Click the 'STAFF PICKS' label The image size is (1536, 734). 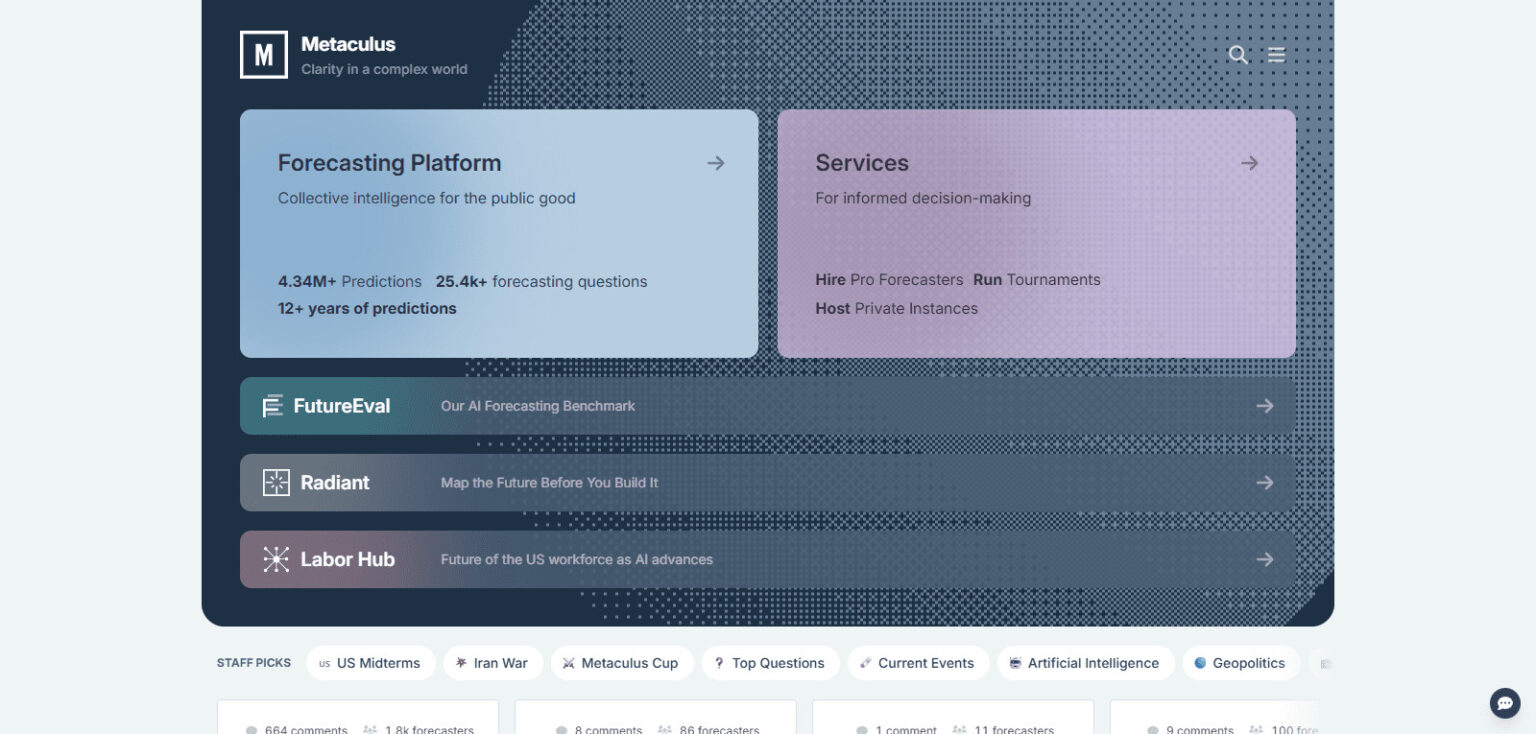coord(254,663)
